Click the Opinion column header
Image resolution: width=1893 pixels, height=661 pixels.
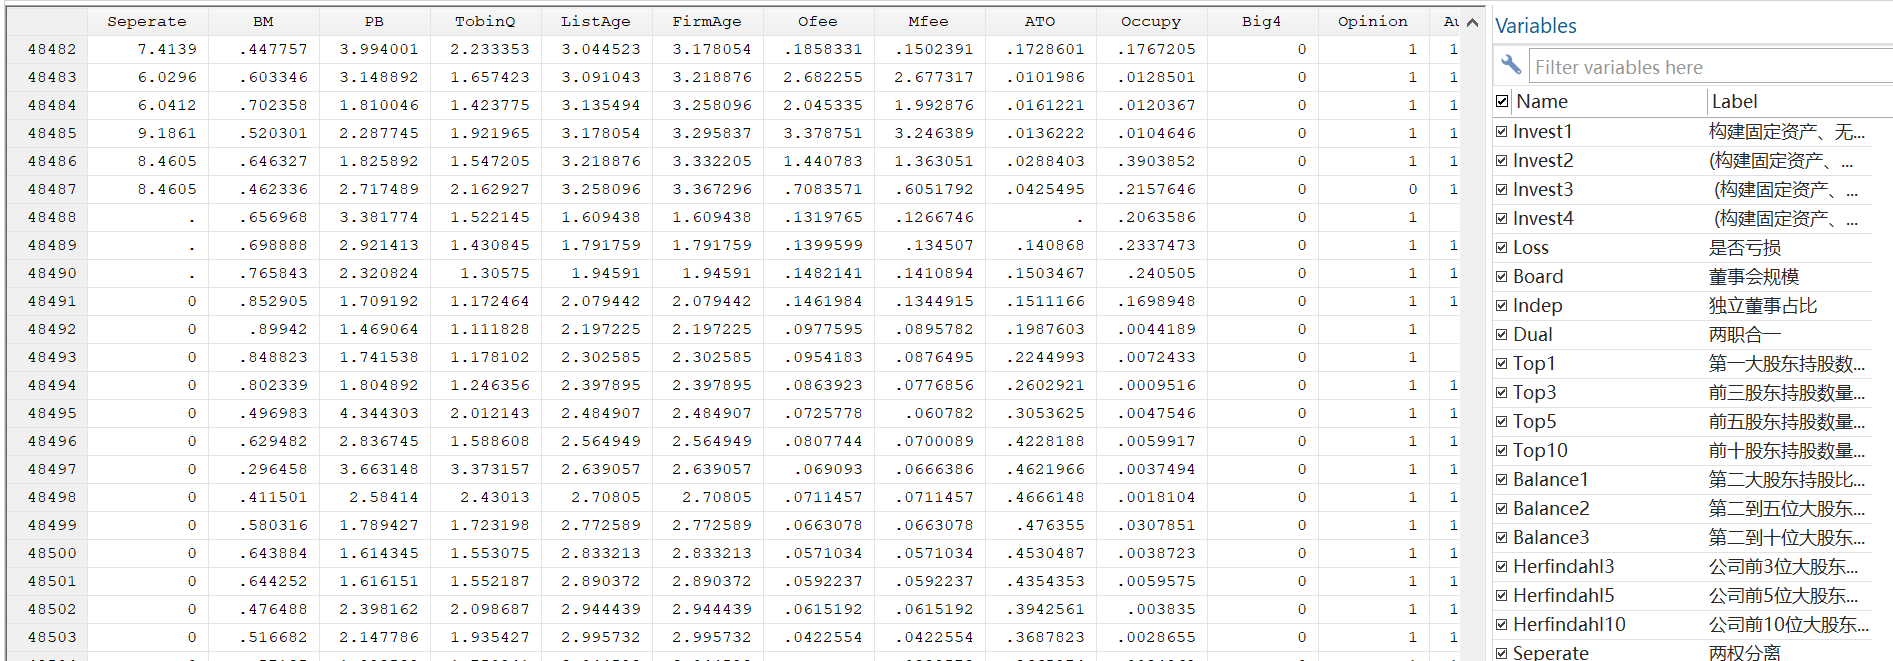point(1373,21)
